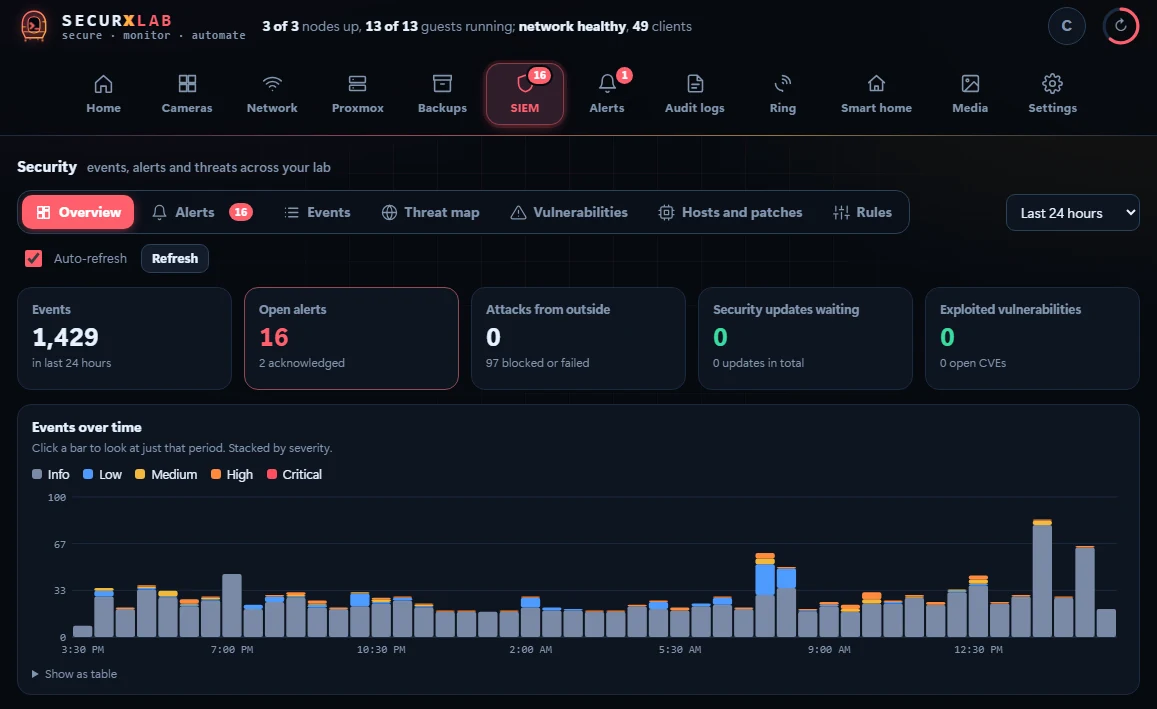
Task: Click the '12:30 PM' axis label
Action: tap(978, 650)
